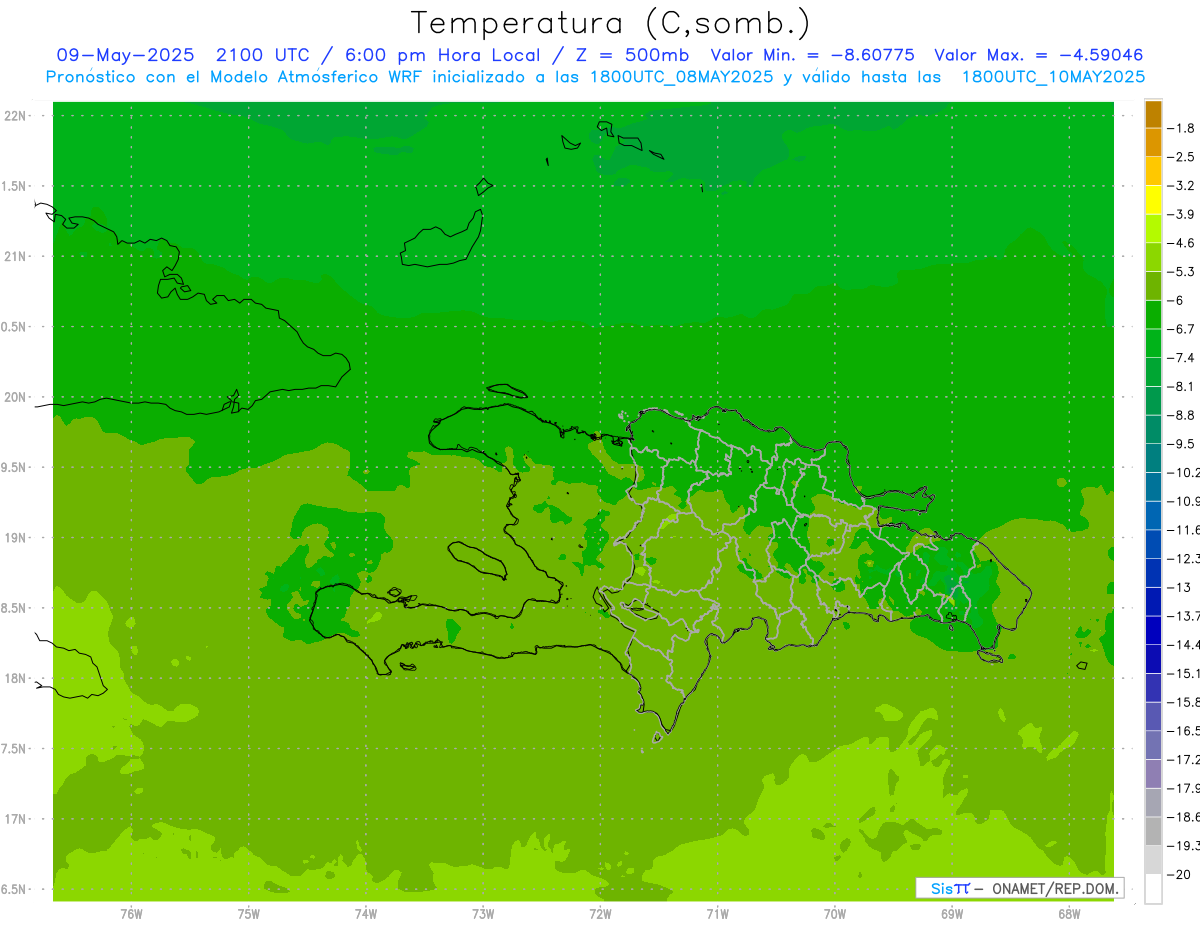Click the '69W' longitude axis label
Viewport: 1200px width, 927px height.
[952, 913]
